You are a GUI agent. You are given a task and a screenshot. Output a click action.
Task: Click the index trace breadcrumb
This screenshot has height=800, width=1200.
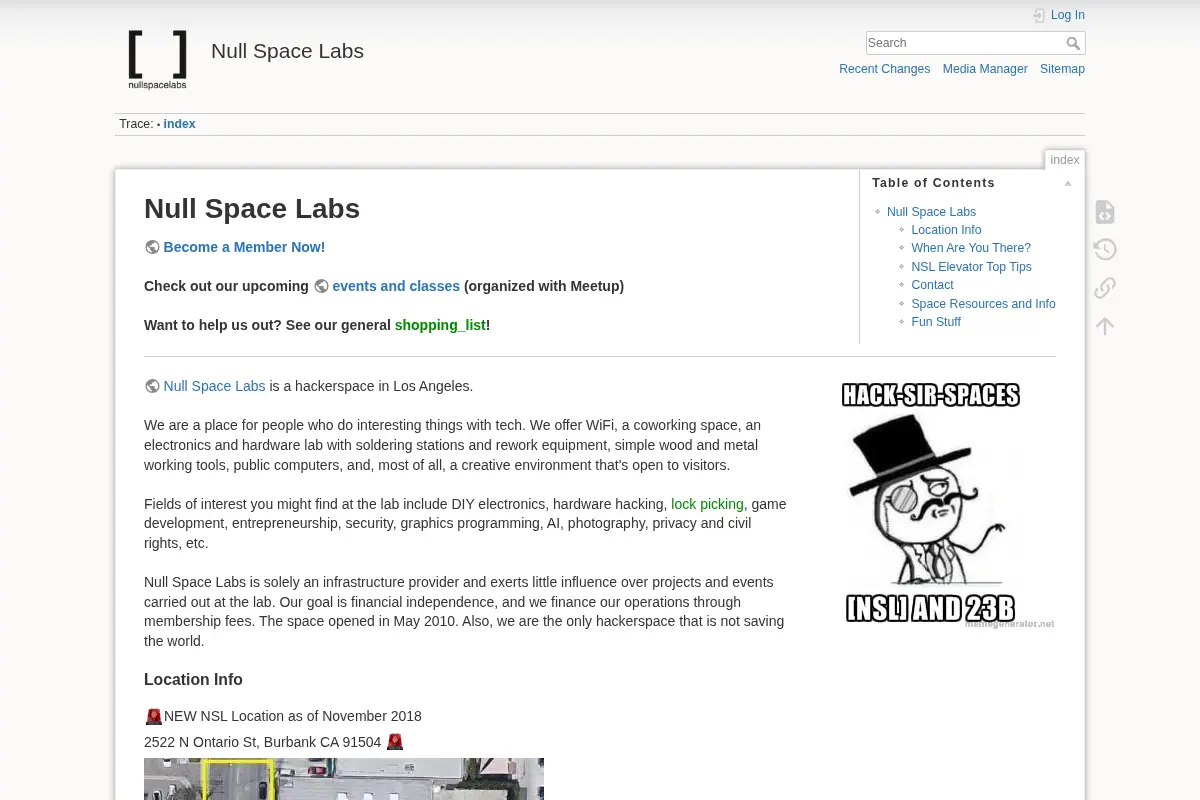pos(179,124)
